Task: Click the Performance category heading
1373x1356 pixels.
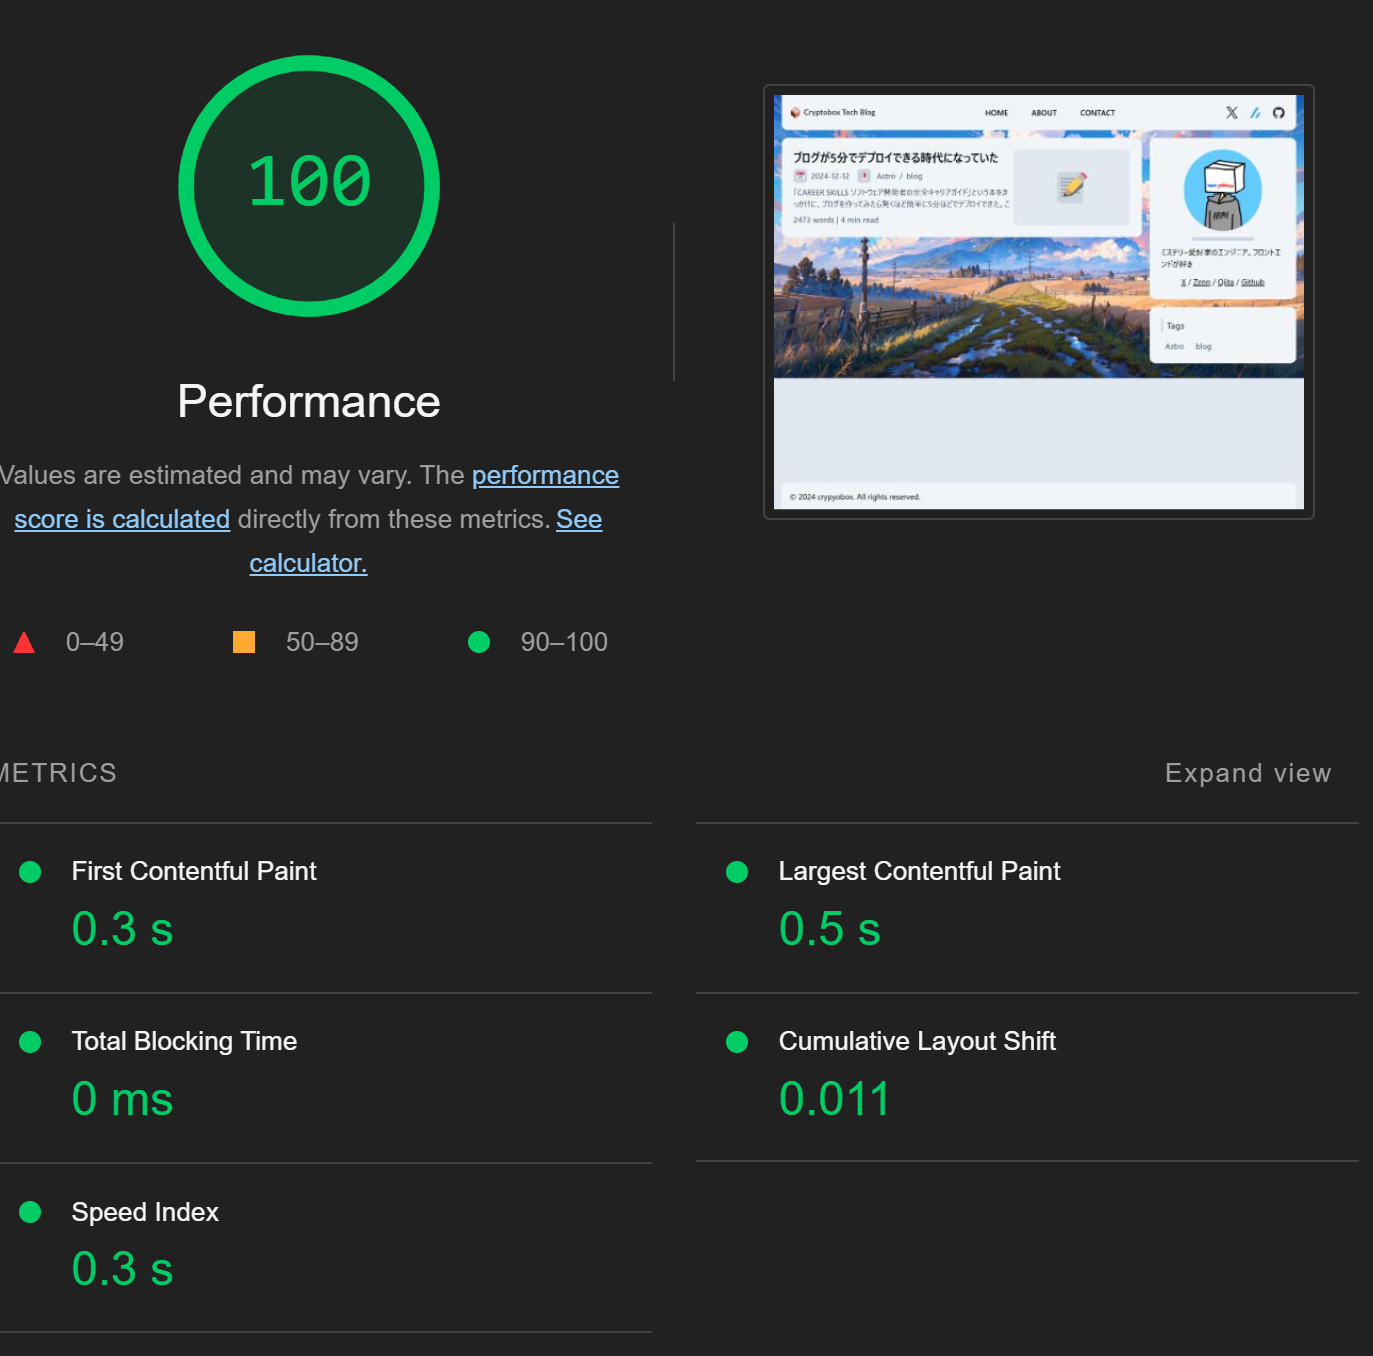Action: pyautogui.click(x=309, y=401)
